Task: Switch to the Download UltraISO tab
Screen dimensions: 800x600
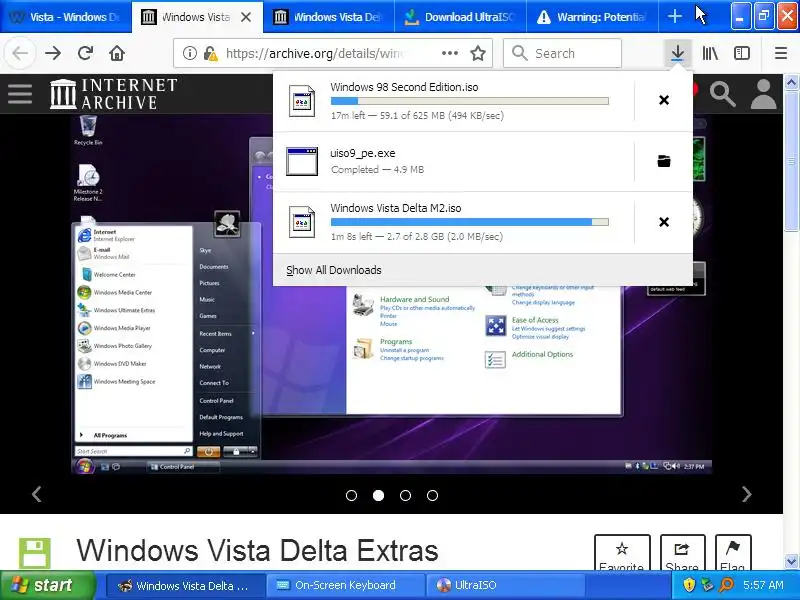Action: coord(460,17)
